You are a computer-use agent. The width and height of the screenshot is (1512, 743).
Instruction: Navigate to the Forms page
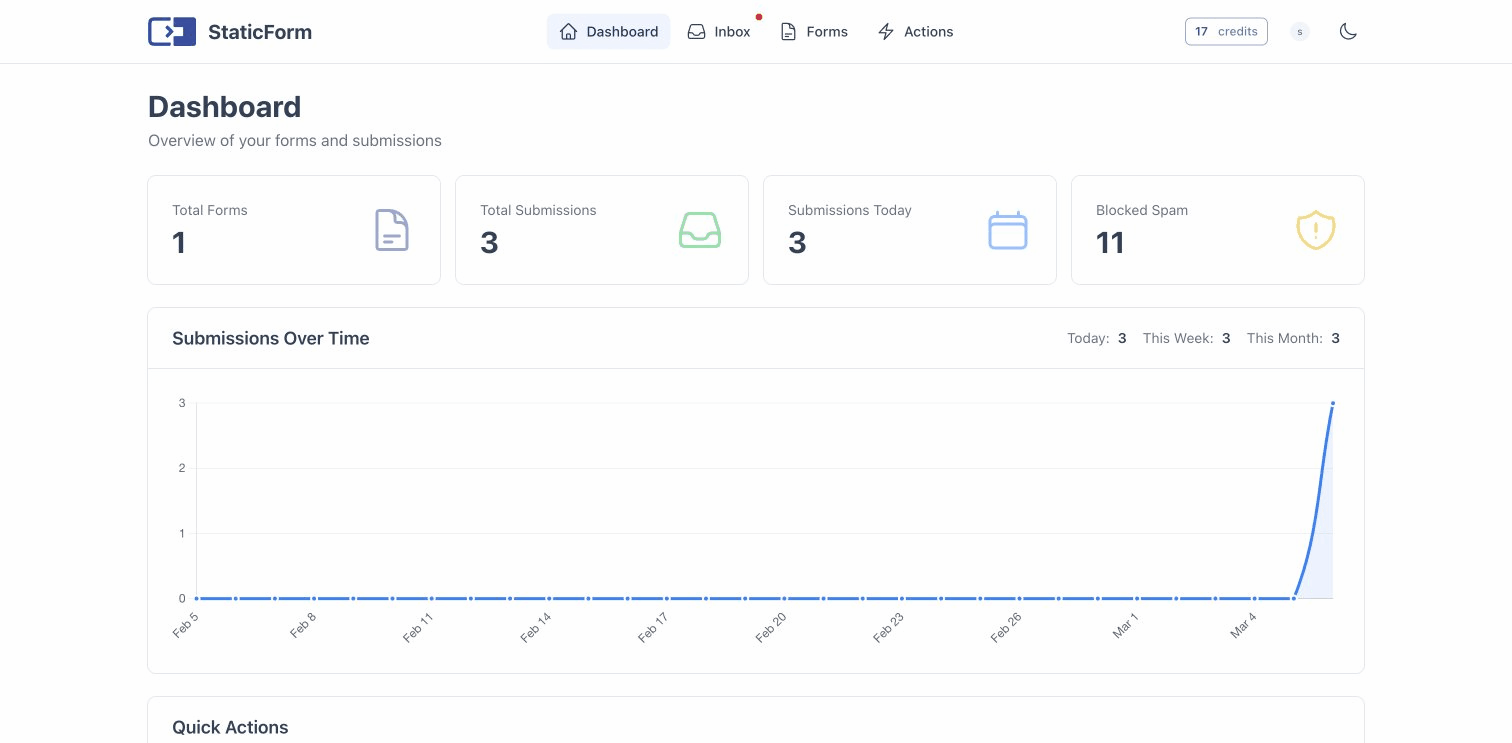(x=827, y=31)
